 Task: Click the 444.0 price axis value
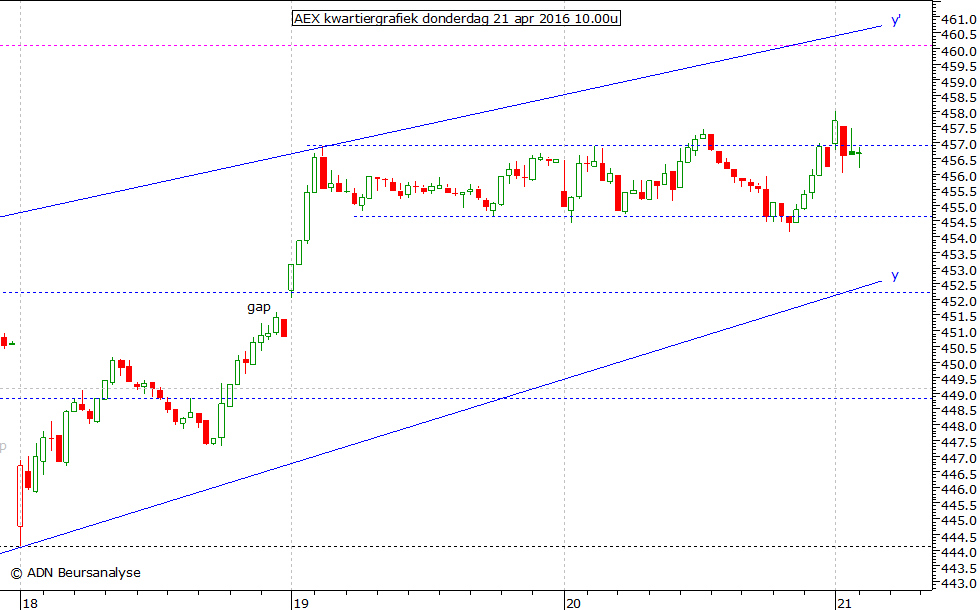(959, 552)
